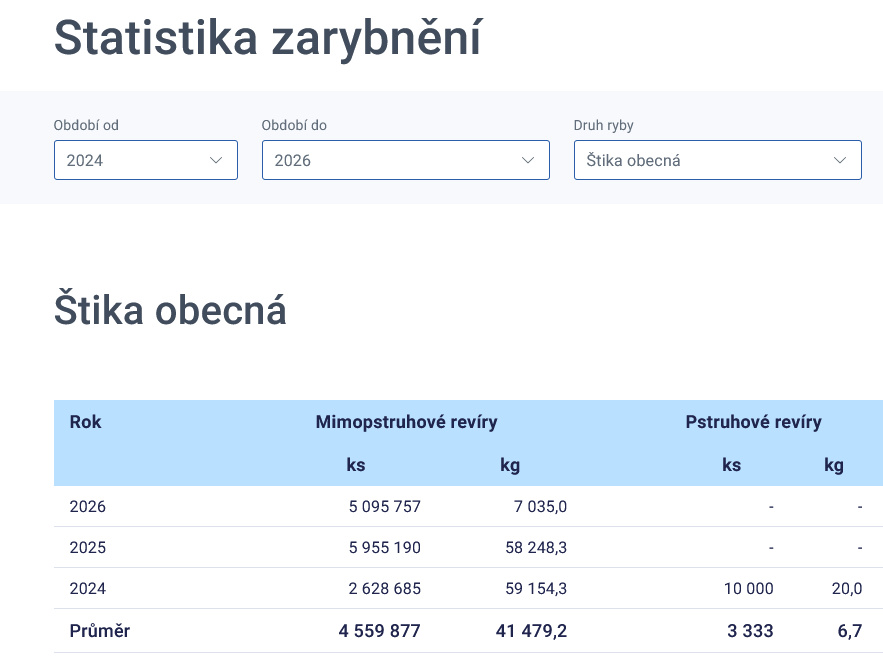The height and width of the screenshot is (658, 883).
Task: Click the value 10 000 in the 2024 row
Action: [748, 588]
